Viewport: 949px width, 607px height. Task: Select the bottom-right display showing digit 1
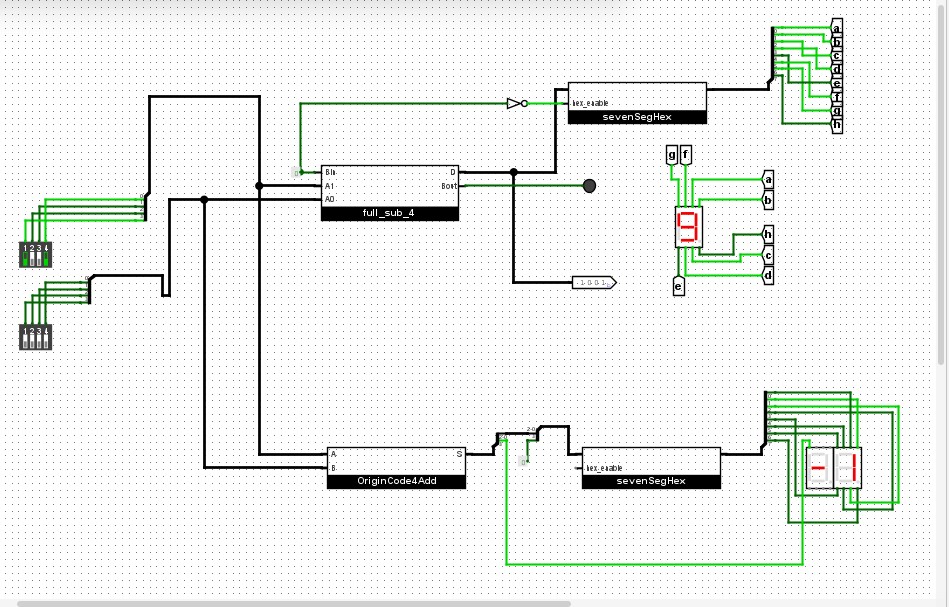[847, 468]
